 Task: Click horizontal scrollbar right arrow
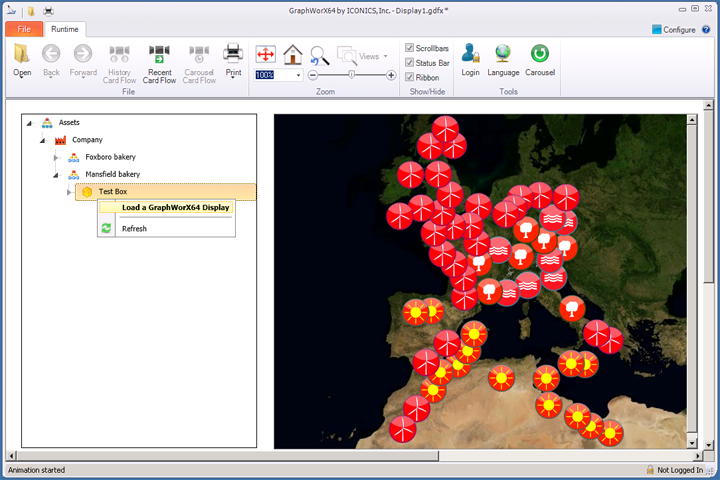pos(698,456)
